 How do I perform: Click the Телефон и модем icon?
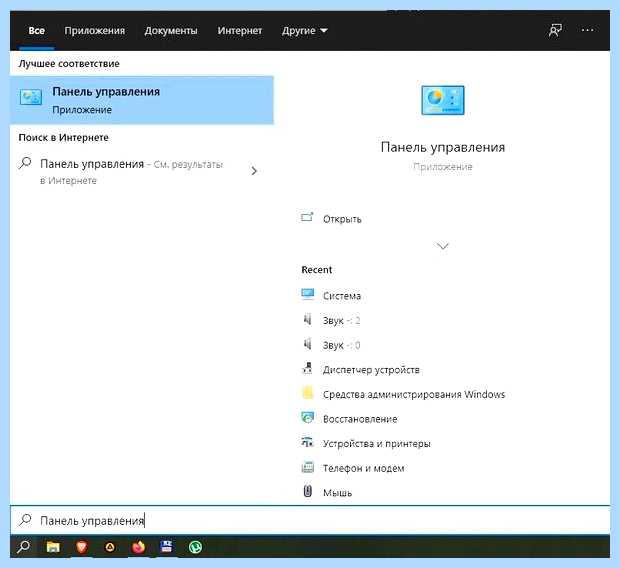307,467
